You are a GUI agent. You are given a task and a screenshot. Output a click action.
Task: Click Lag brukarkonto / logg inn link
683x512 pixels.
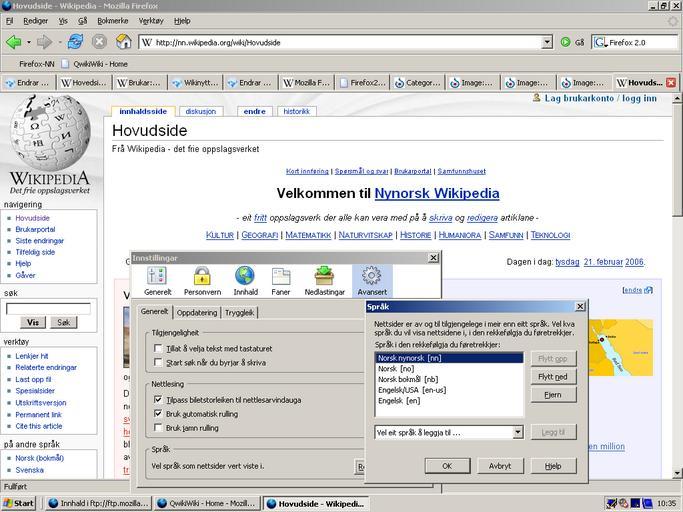[x=600, y=98]
